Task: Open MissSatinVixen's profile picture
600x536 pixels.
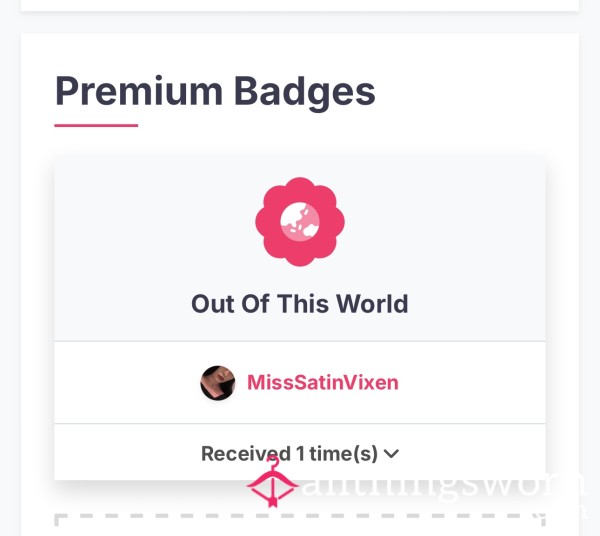Action: tap(218, 383)
